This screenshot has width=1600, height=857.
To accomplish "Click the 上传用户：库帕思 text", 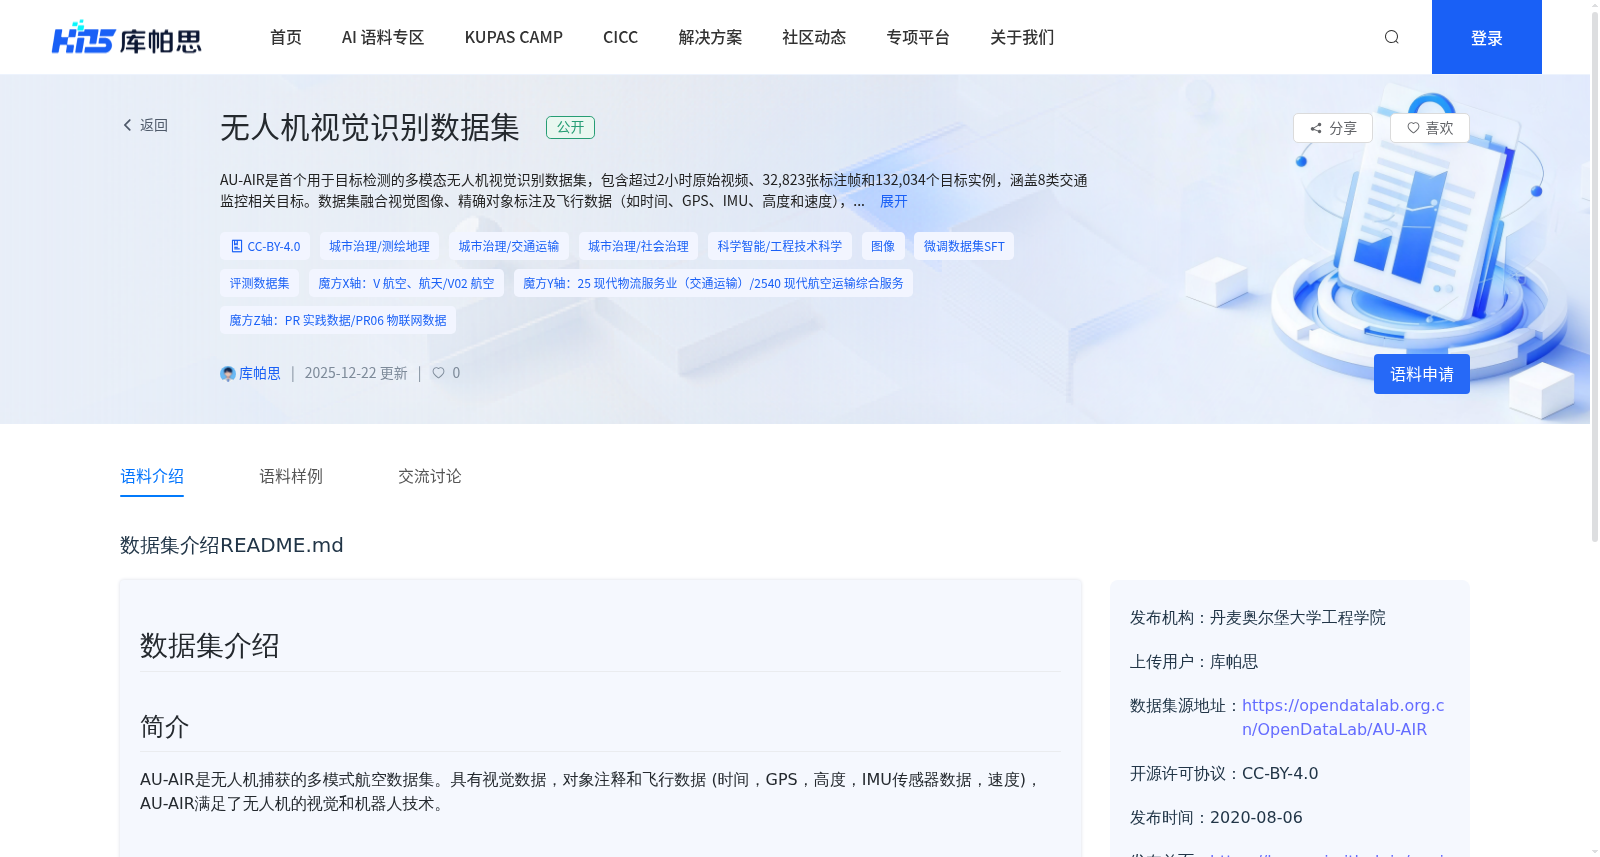I will click(x=1194, y=662).
